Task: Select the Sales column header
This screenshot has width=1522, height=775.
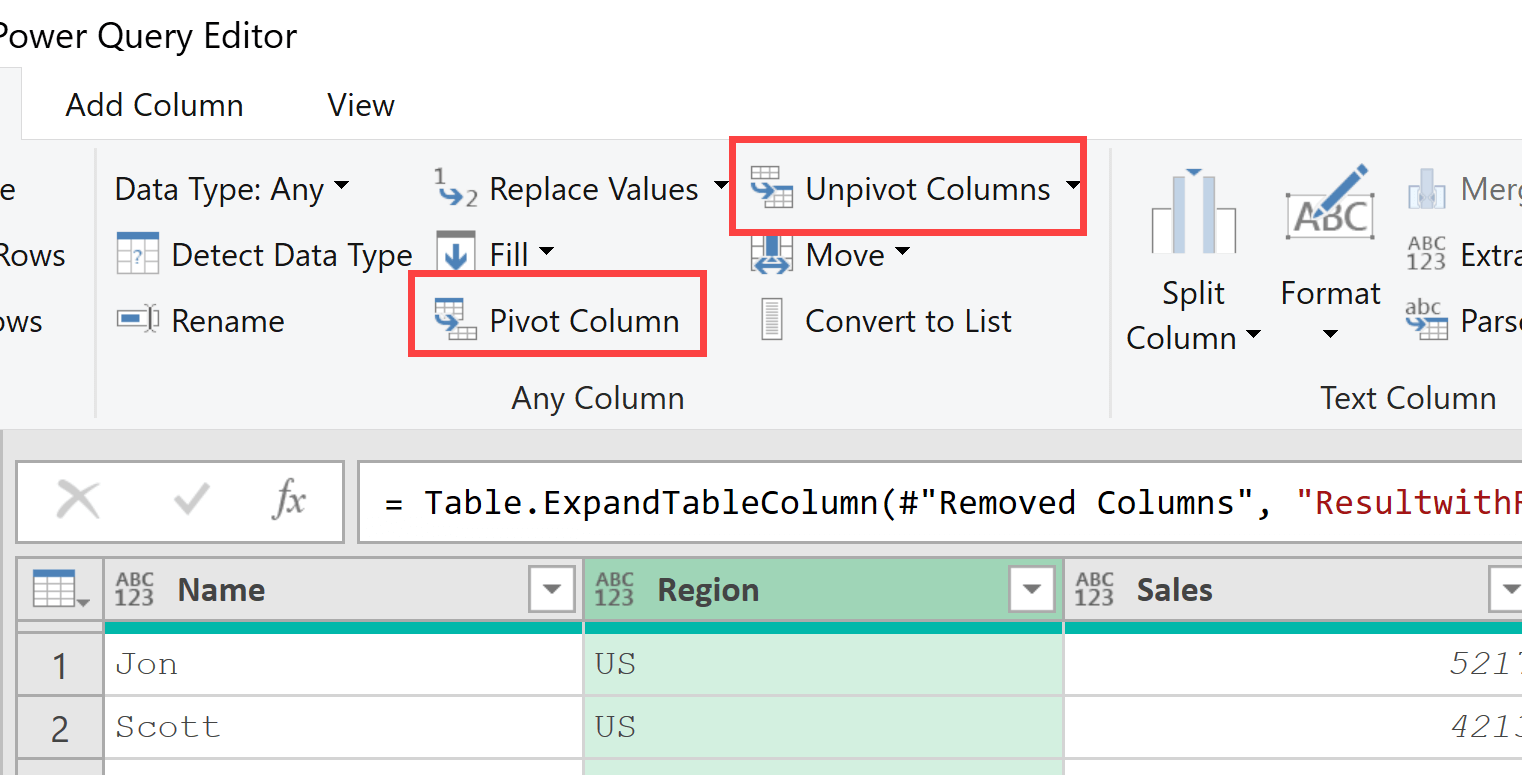Action: click(1293, 590)
